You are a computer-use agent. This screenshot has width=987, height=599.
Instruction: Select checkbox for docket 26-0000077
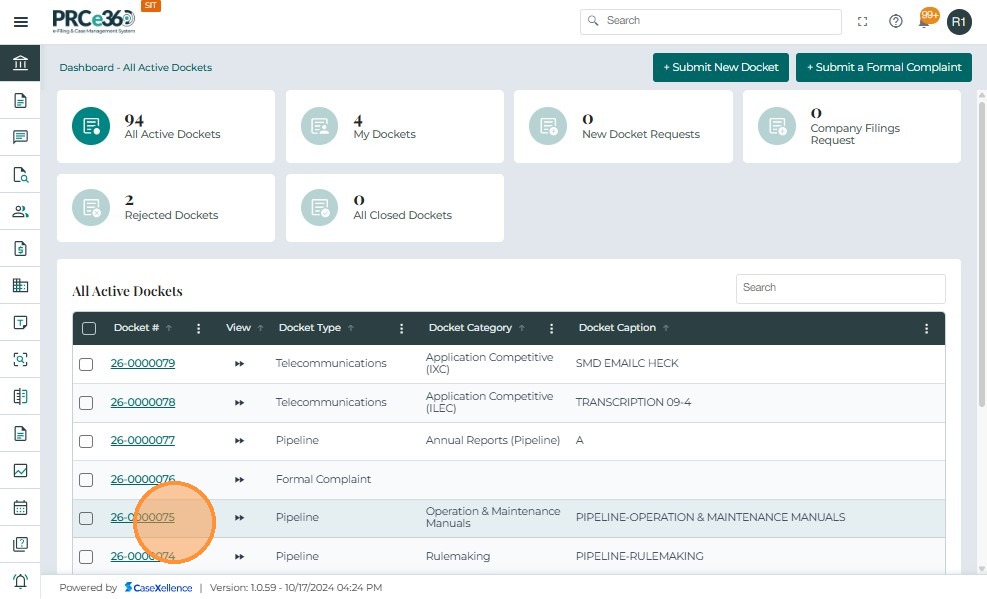(x=86, y=441)
